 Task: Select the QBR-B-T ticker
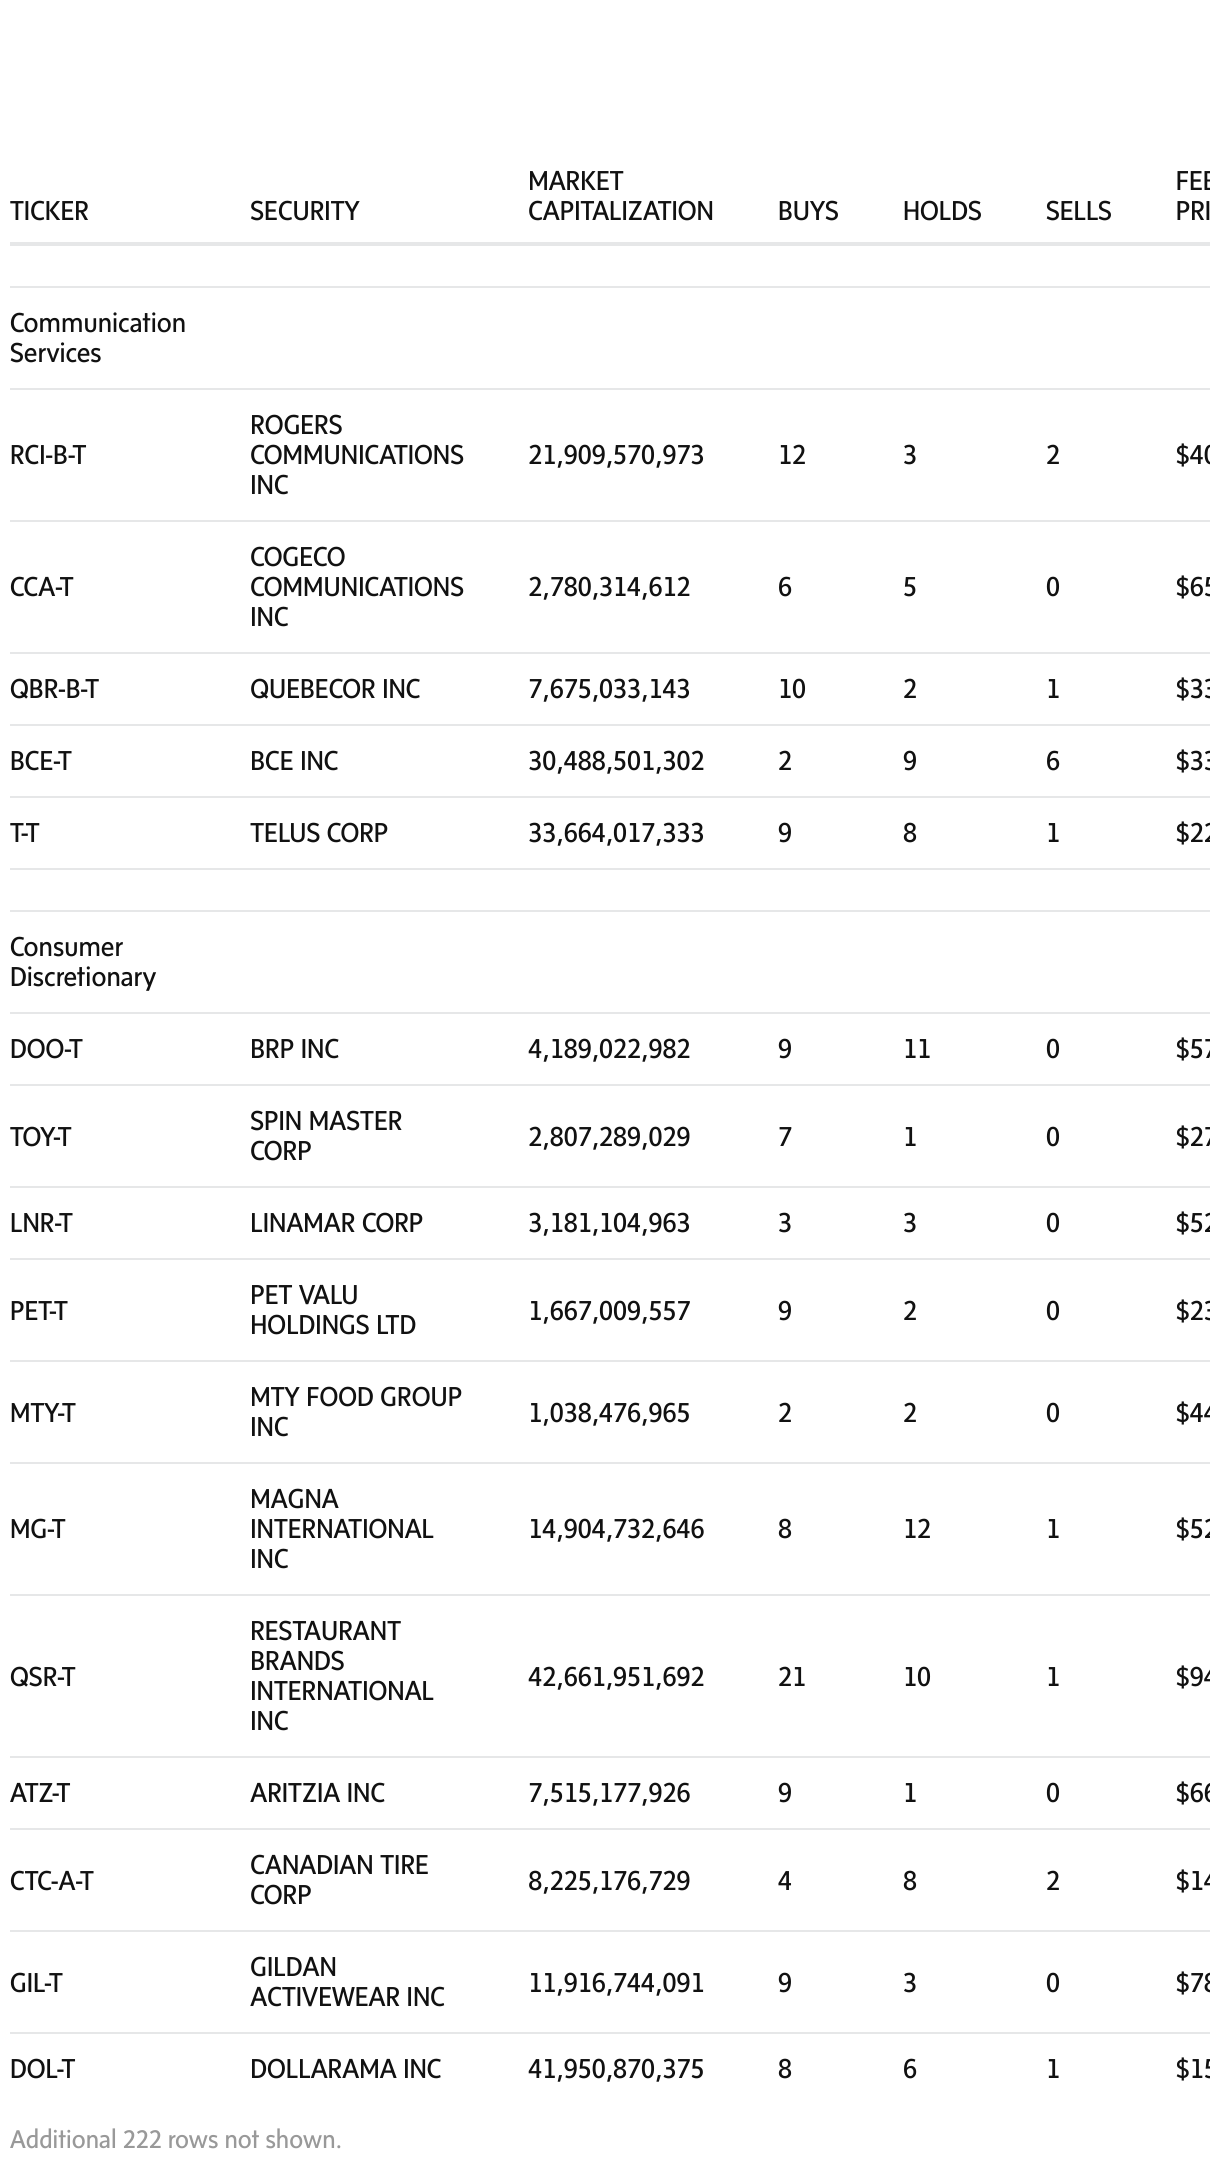[54, 689]
